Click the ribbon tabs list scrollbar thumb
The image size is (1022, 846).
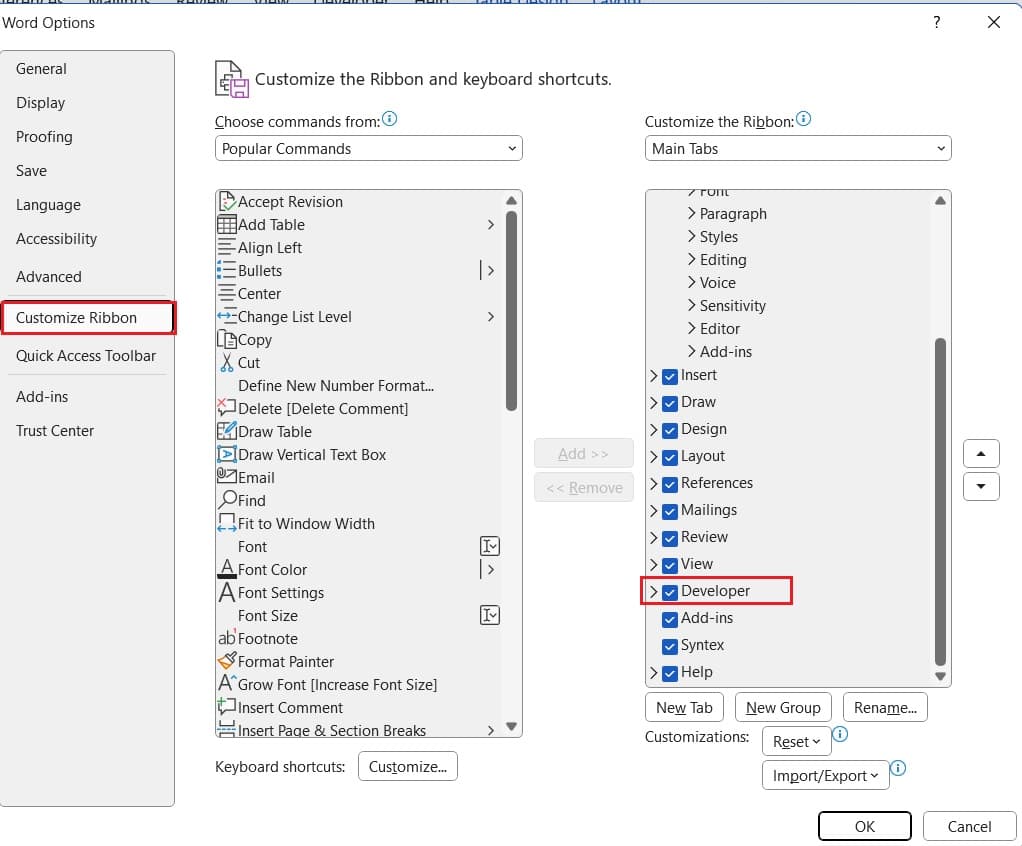tap(941, 502)
